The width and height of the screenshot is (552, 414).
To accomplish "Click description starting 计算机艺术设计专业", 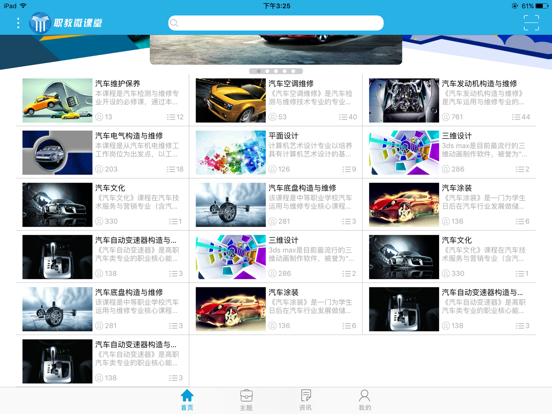I will pyautogui.click(x=310, y=150).
